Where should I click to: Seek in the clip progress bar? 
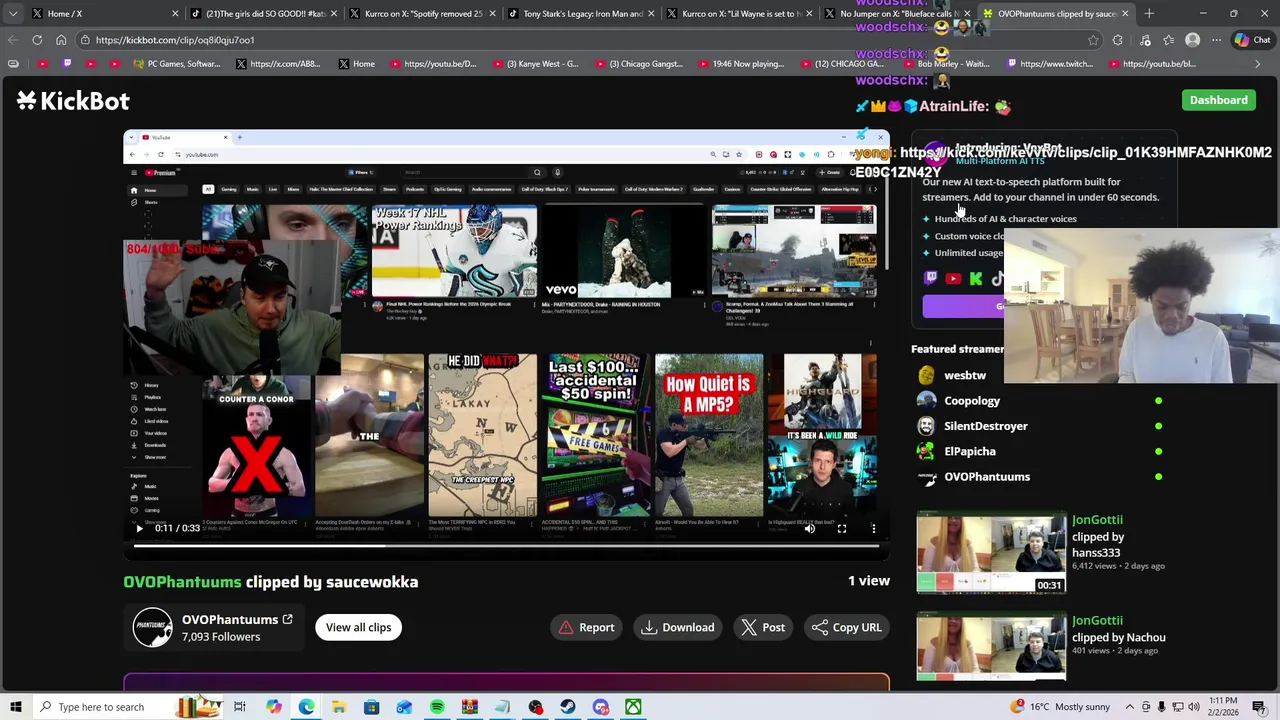tap(506, 545)
